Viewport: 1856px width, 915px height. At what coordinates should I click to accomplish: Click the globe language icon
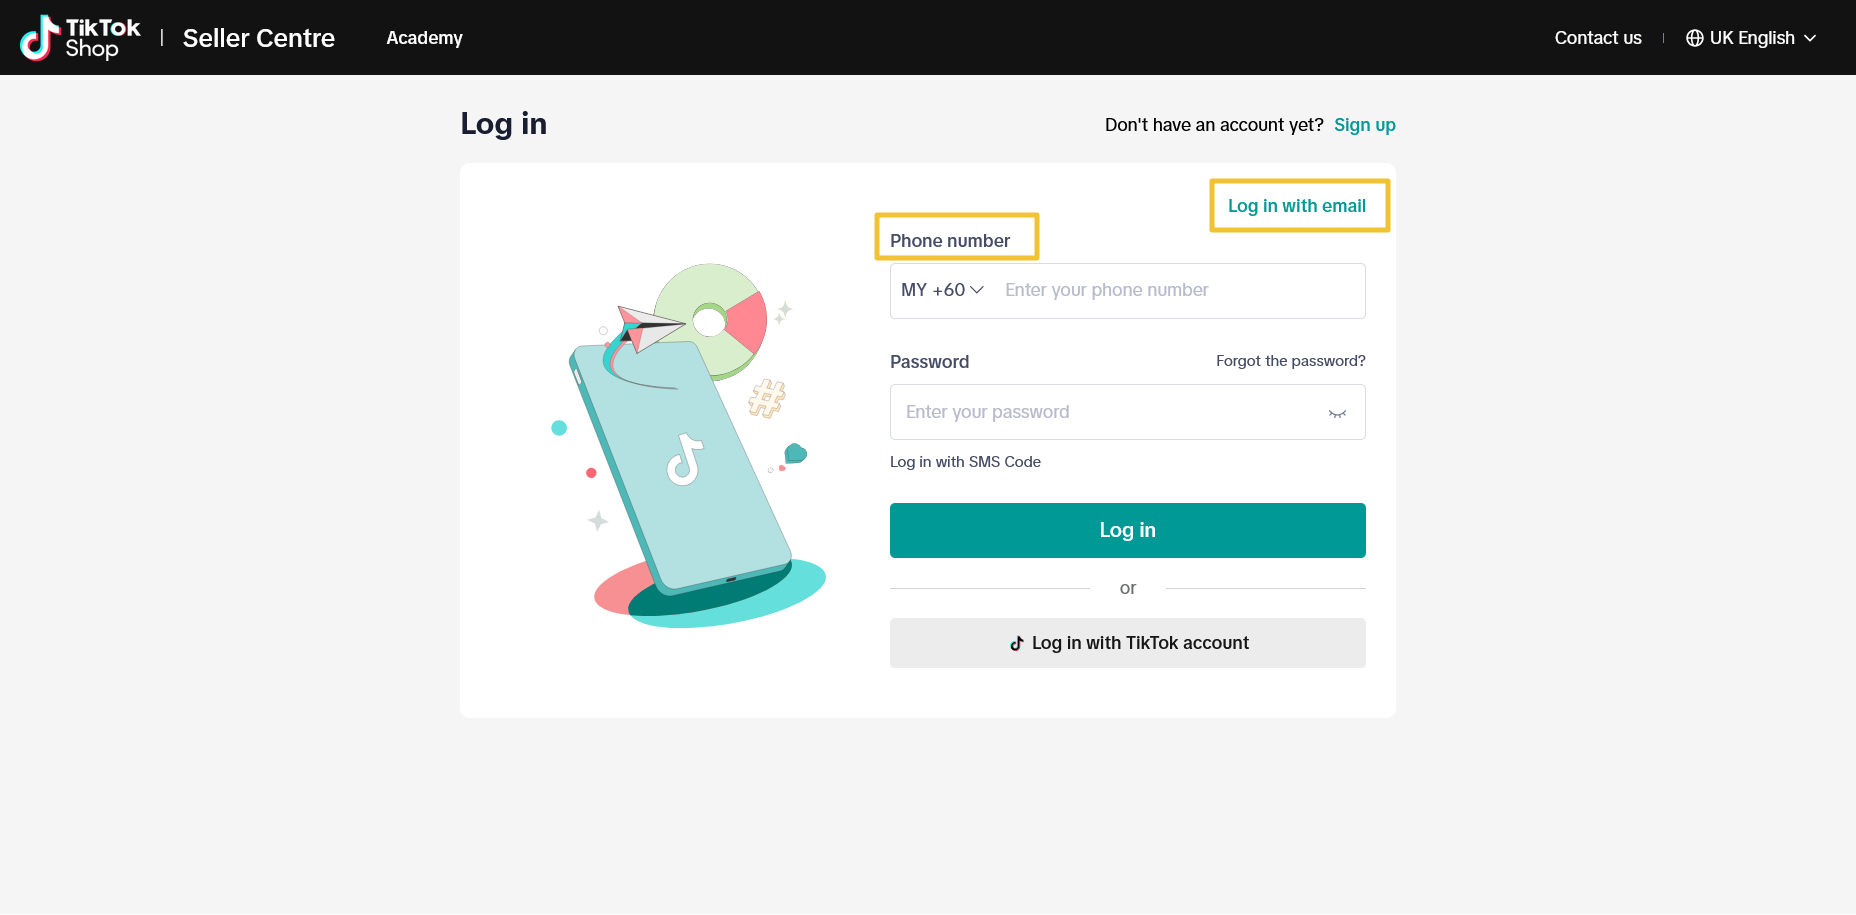(1694, 38)
